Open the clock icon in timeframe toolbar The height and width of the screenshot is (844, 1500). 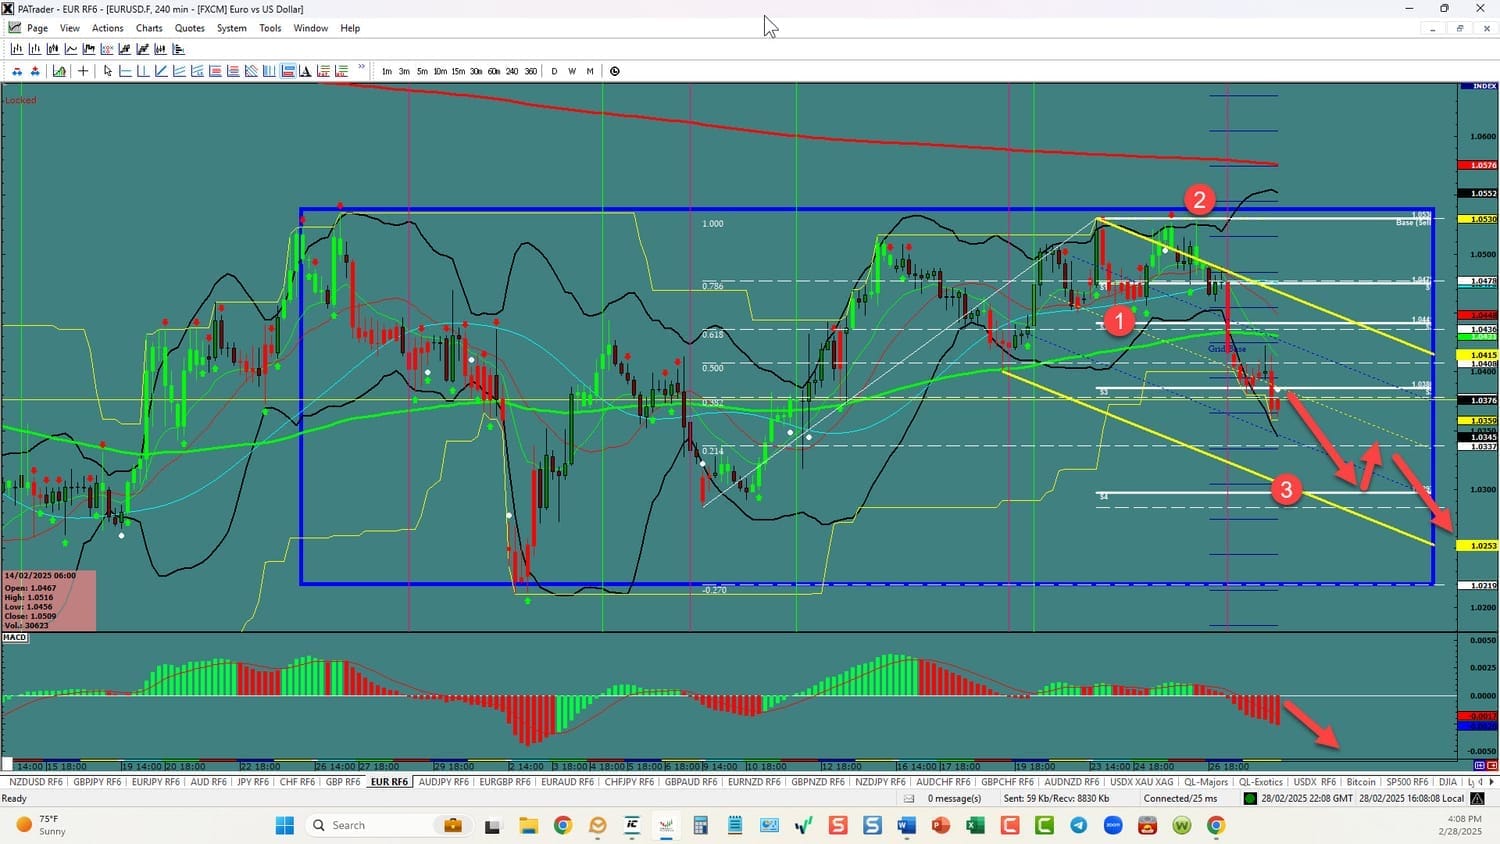tap(614, 71)
